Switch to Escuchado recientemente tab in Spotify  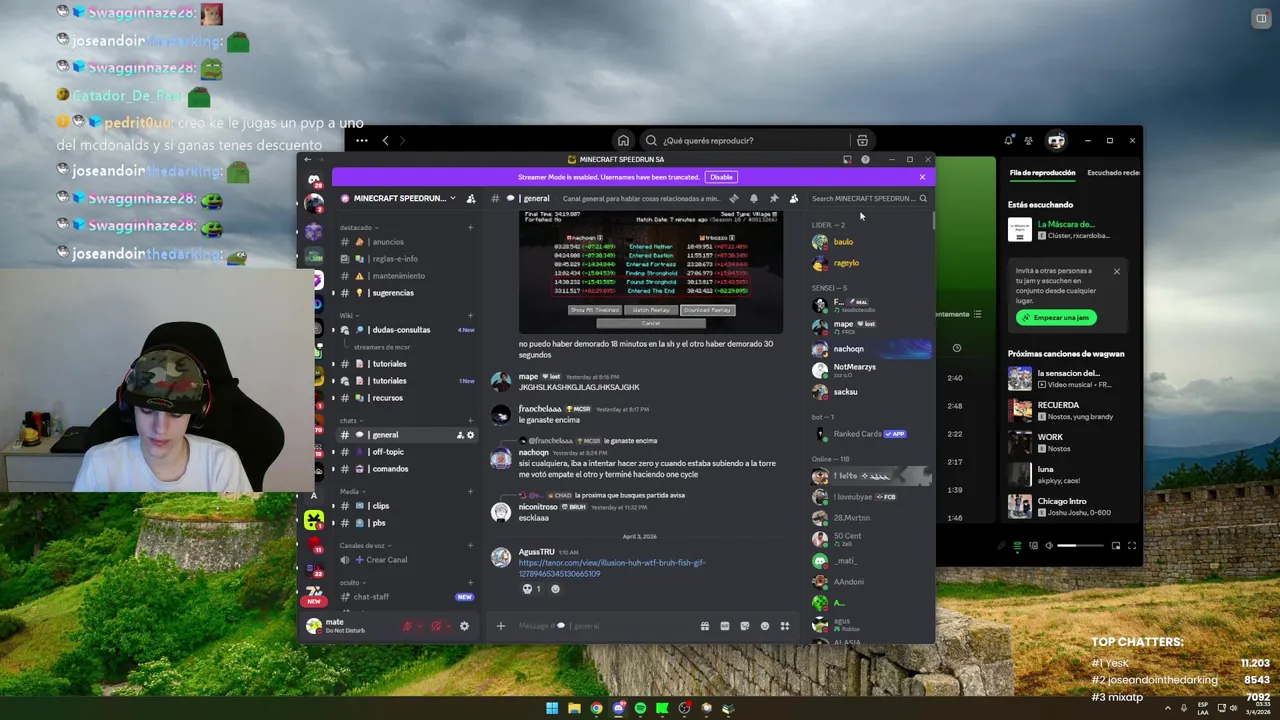1113,173
